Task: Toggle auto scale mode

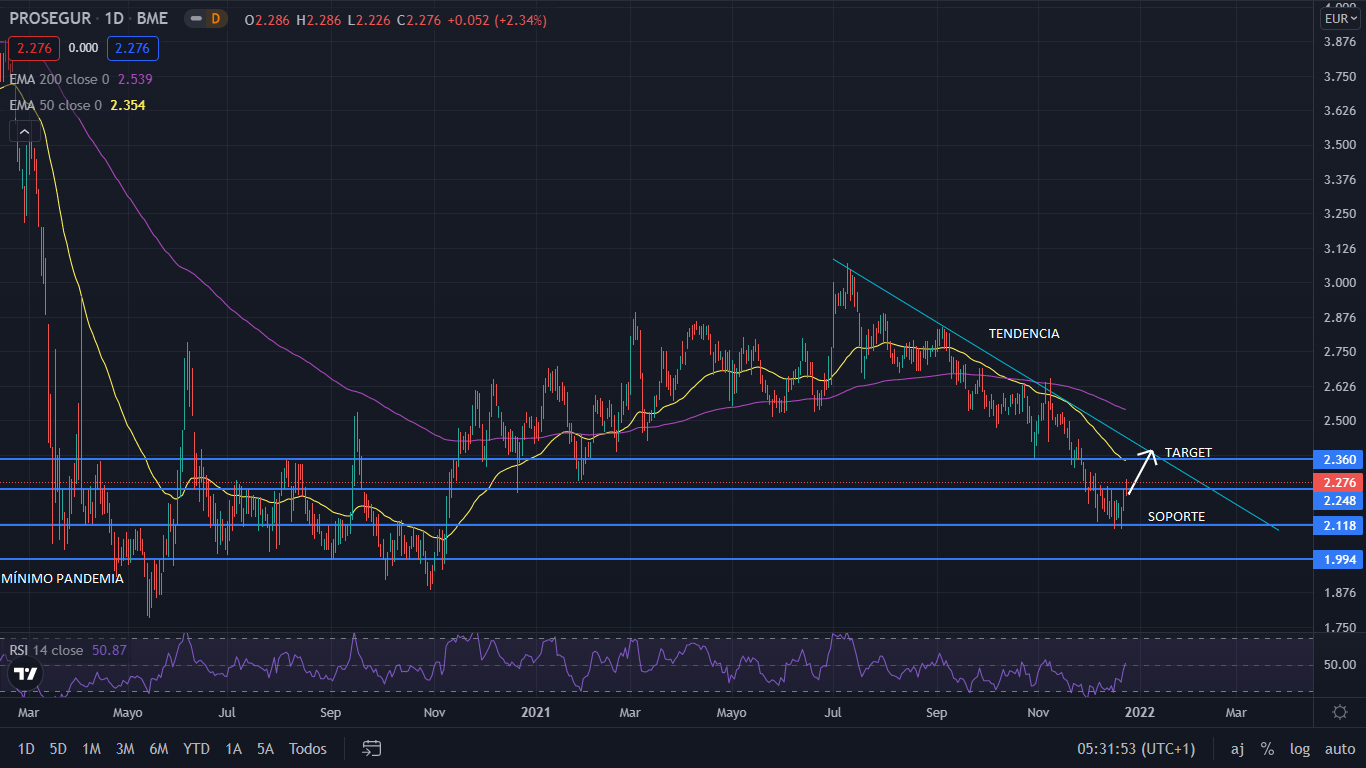Action: tap(1339, 748)
